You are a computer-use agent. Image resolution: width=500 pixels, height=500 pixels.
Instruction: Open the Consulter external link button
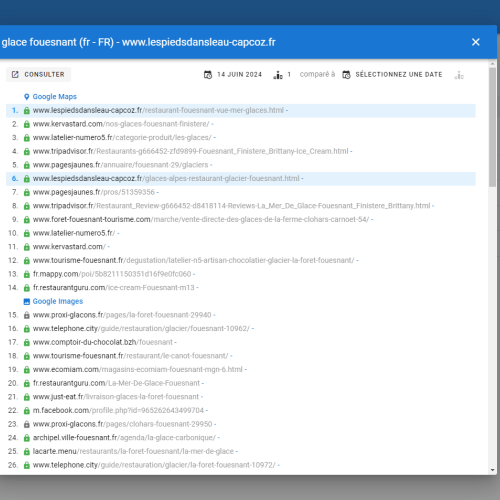click(38, 74)
